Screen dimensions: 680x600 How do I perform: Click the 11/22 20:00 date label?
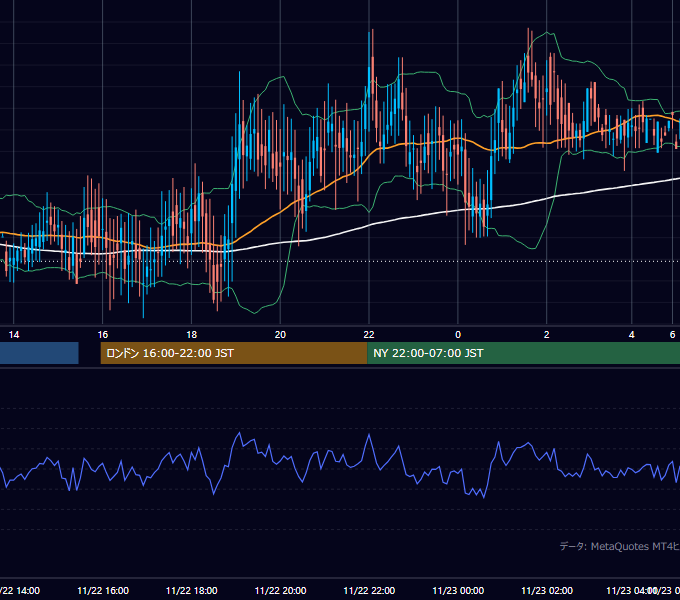(x=281, y=591)
